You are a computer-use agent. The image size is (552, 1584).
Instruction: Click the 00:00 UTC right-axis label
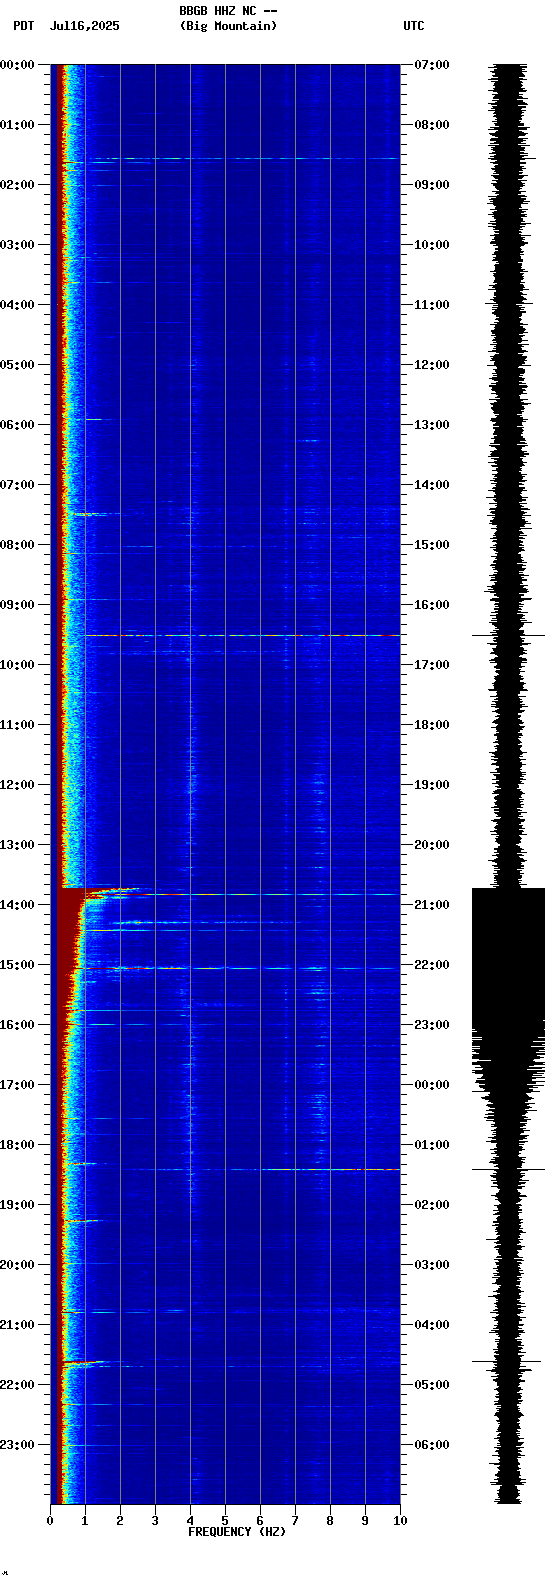pyautogui.click(x=431, y=1085)
